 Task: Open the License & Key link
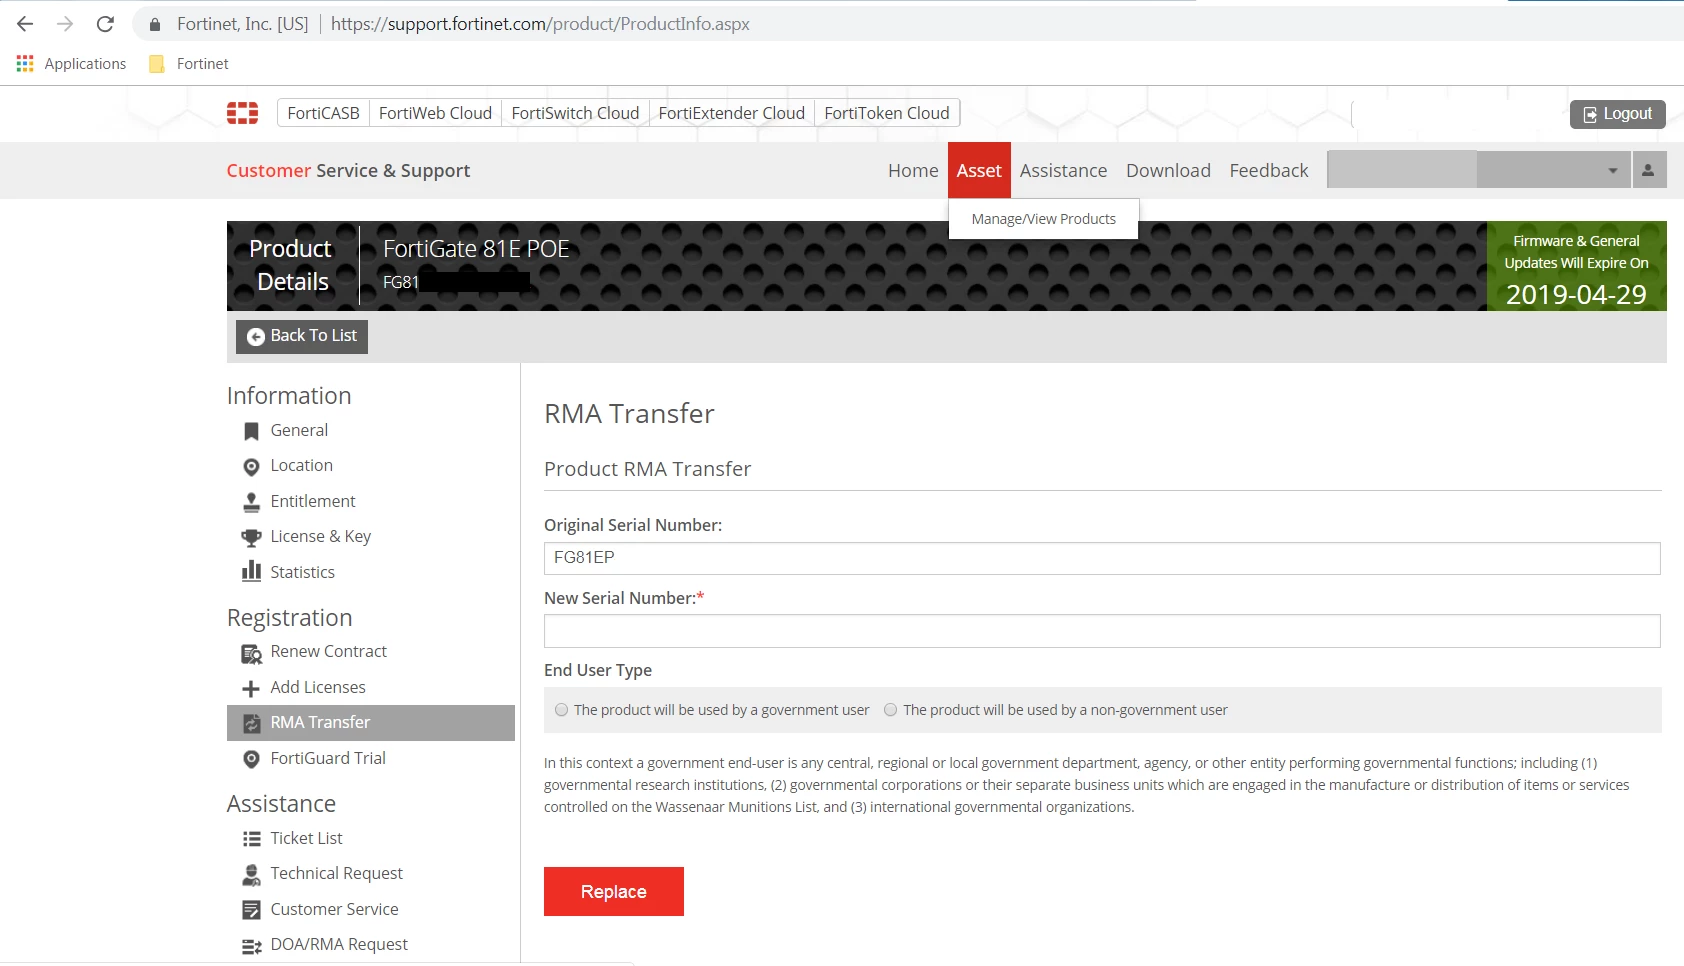(320, 537)
